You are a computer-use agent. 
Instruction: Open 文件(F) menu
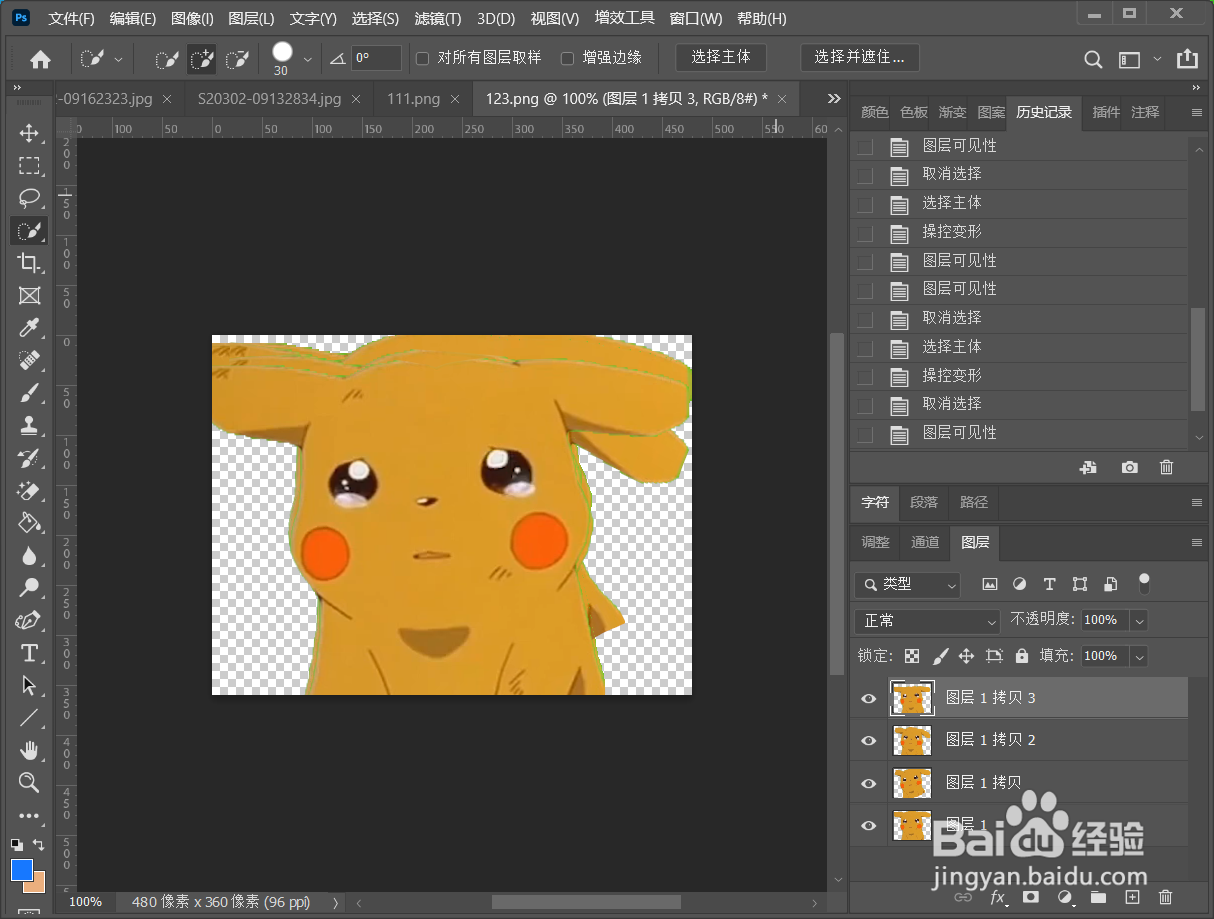click(x=71, y=19)
